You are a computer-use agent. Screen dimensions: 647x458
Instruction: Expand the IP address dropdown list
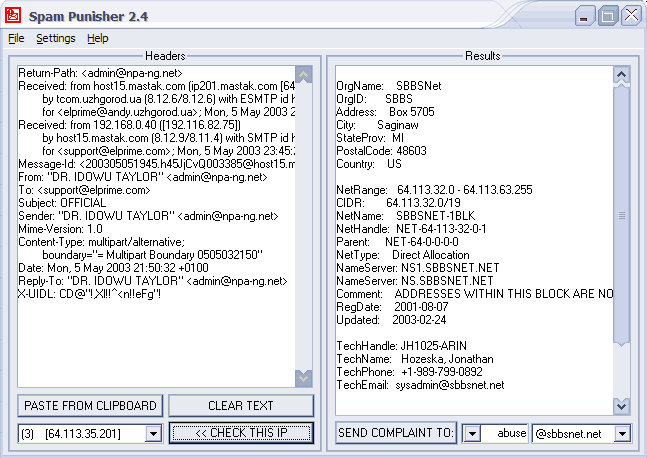coord(153,434)
